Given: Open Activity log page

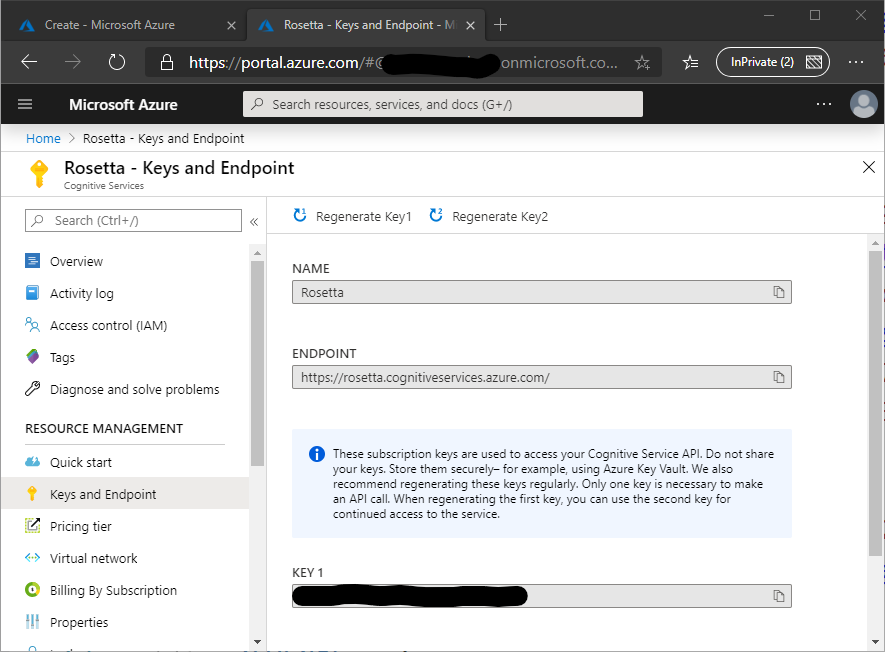Looking at the screenshot, I should point(81,293).
